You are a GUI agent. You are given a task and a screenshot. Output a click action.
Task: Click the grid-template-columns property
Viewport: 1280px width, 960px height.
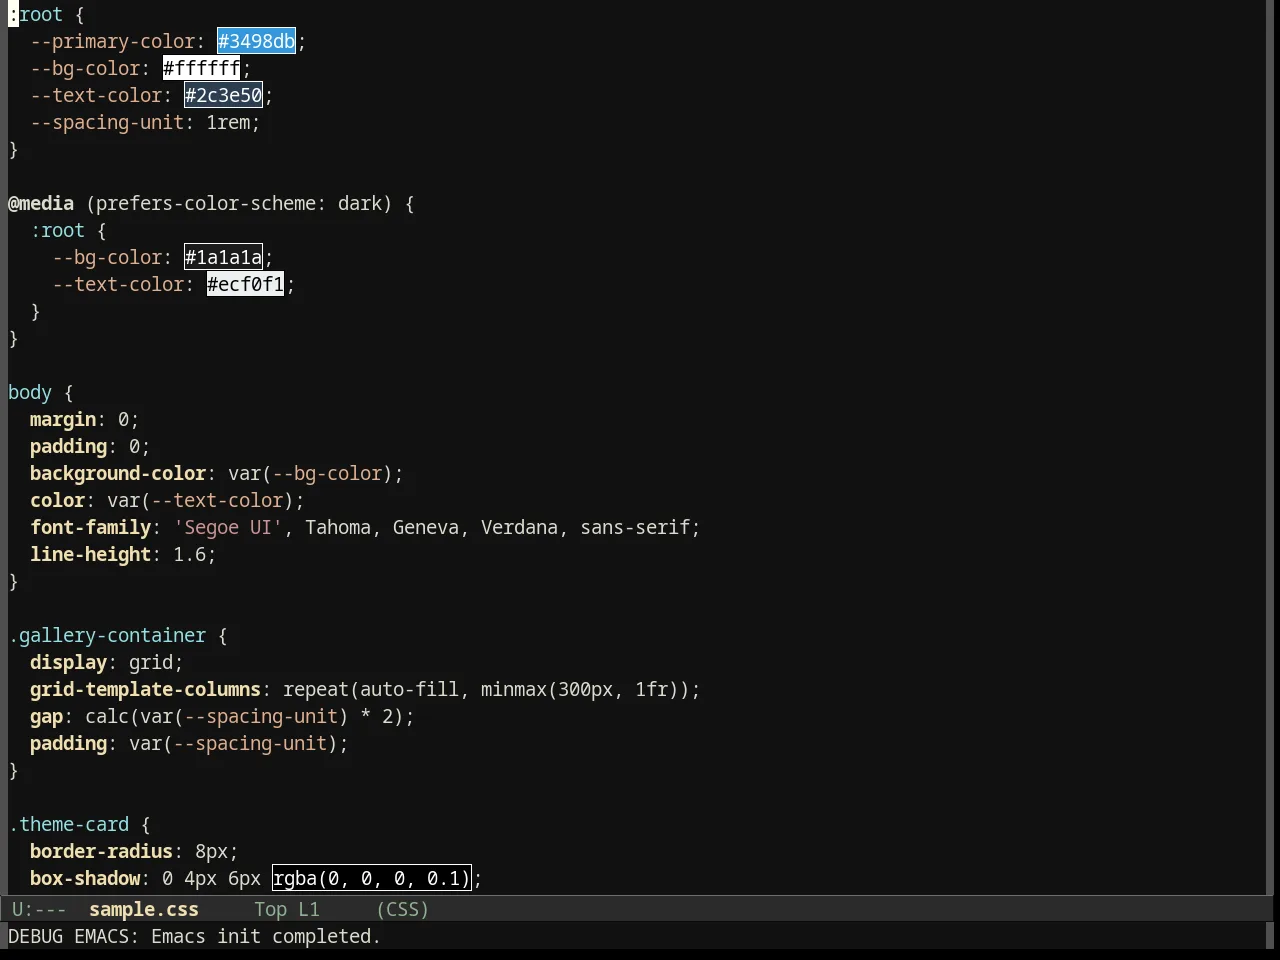[145, 689]
